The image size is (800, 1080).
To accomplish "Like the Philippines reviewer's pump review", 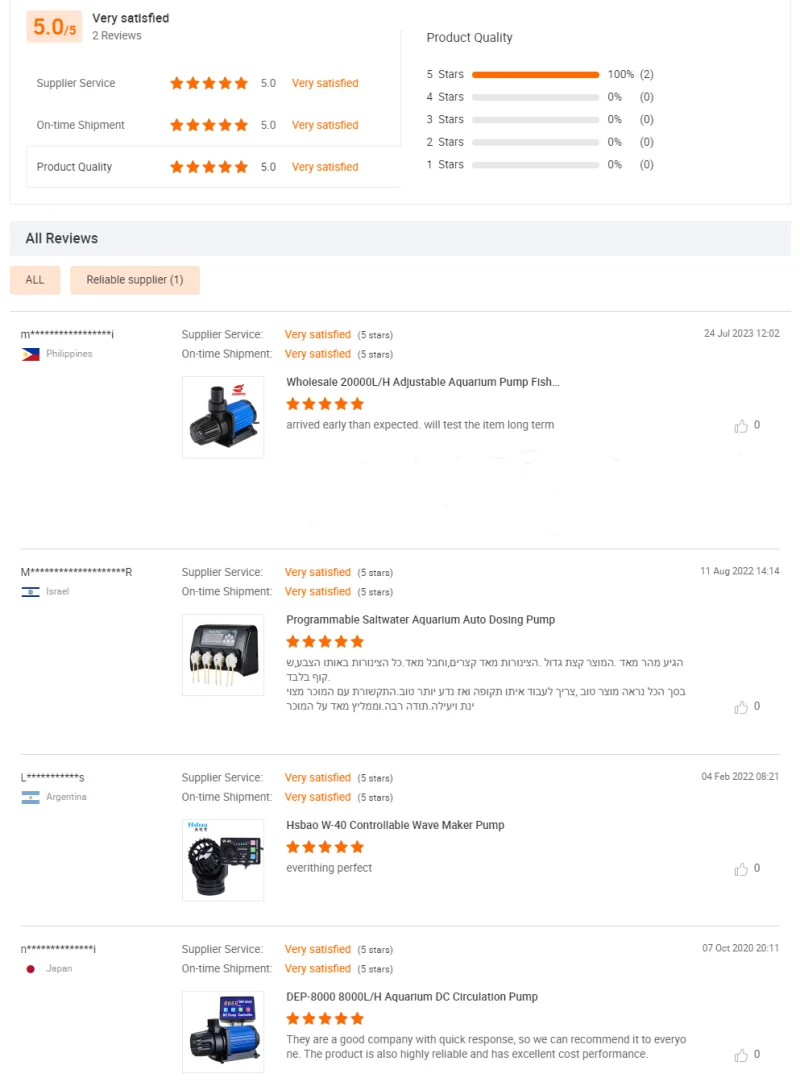I will point(741,426).
